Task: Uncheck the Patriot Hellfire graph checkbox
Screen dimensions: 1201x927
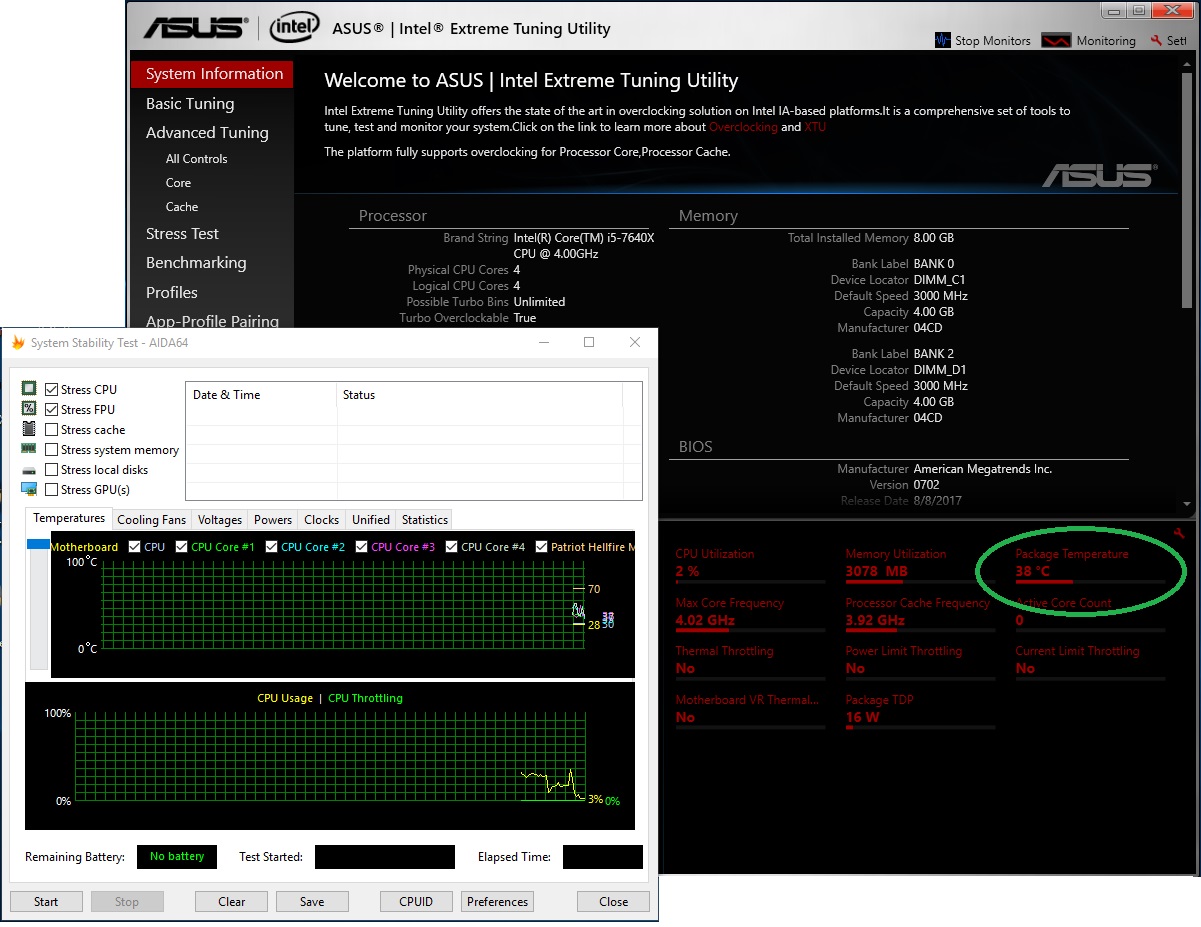Action: 541,547
